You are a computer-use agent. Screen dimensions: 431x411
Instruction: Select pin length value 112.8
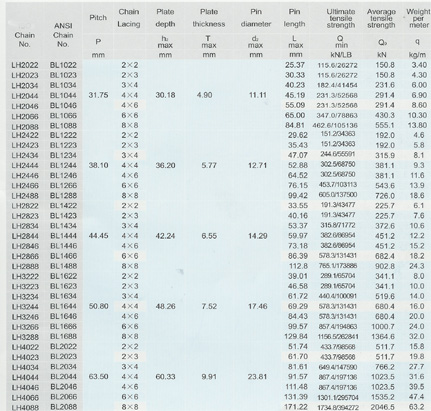pyautogui.click(x=298, y=266)
